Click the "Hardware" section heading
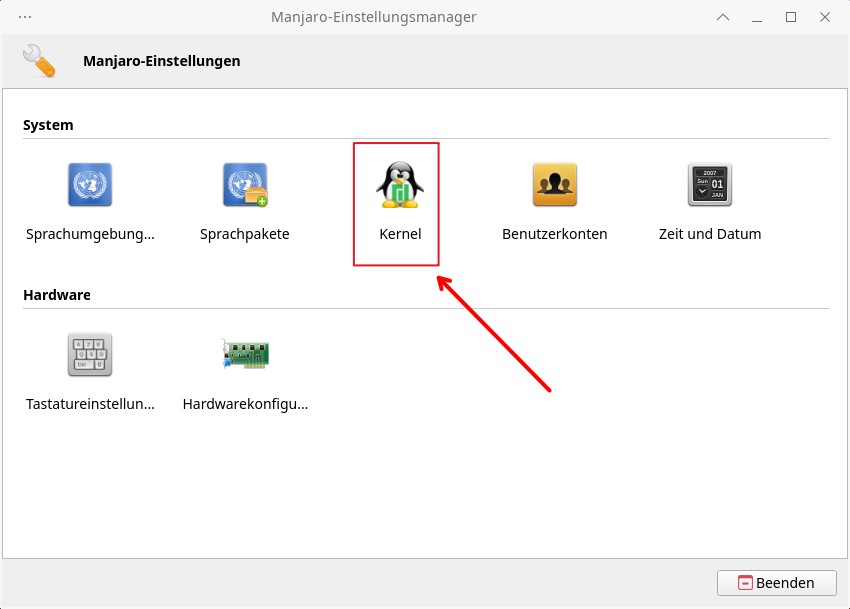 click(x=57, y=295)
